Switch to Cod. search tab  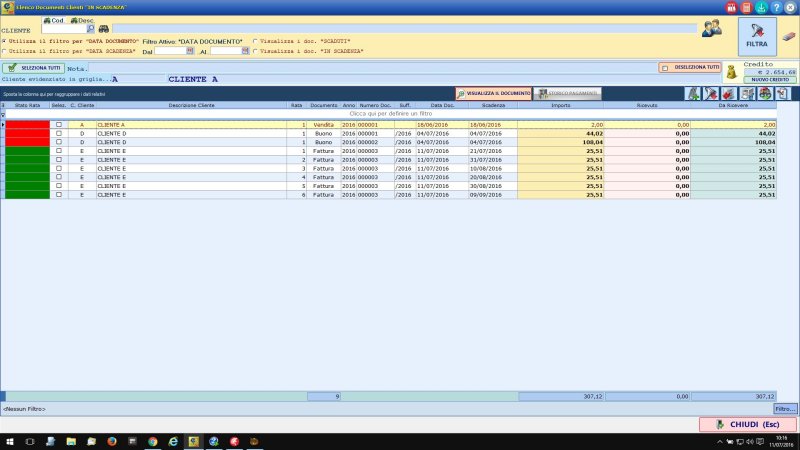pos(54,20)
